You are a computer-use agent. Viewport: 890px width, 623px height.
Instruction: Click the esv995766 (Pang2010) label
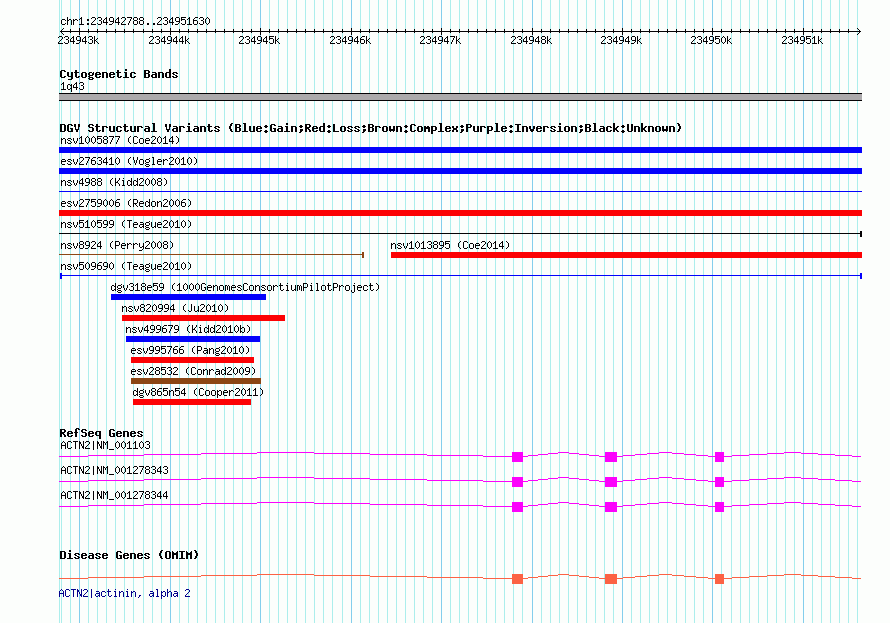(x=190, y=350)
